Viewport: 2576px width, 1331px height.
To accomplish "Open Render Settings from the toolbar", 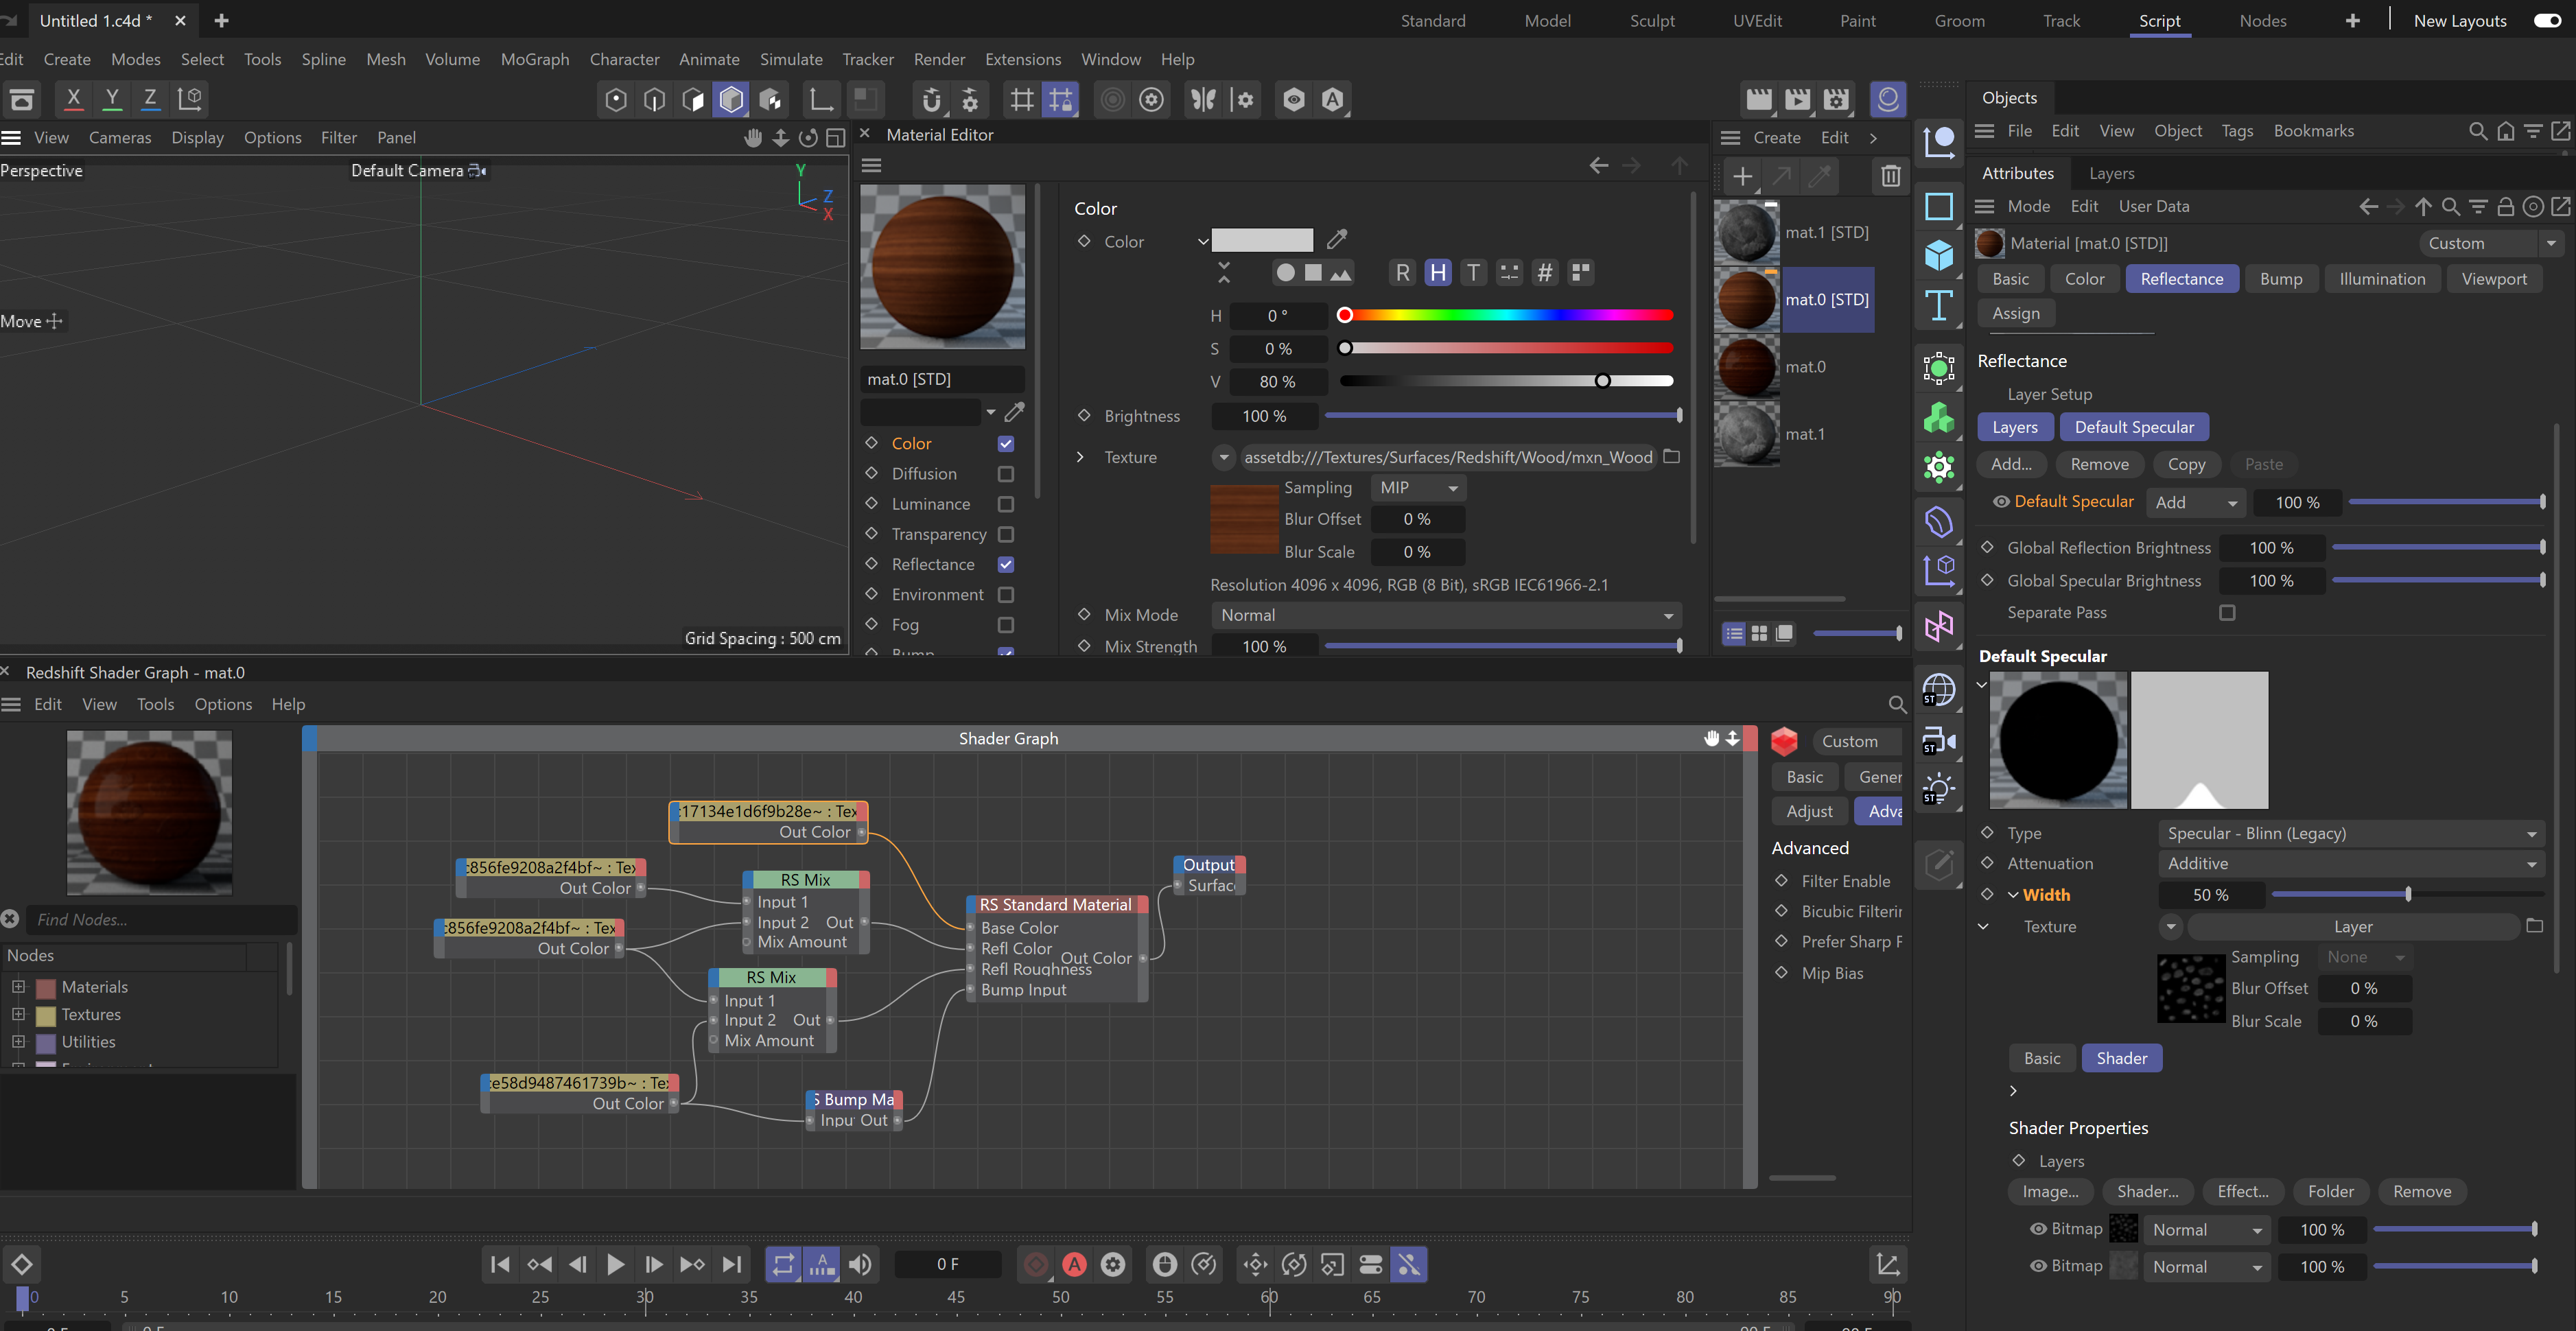I will (1837, 99).
